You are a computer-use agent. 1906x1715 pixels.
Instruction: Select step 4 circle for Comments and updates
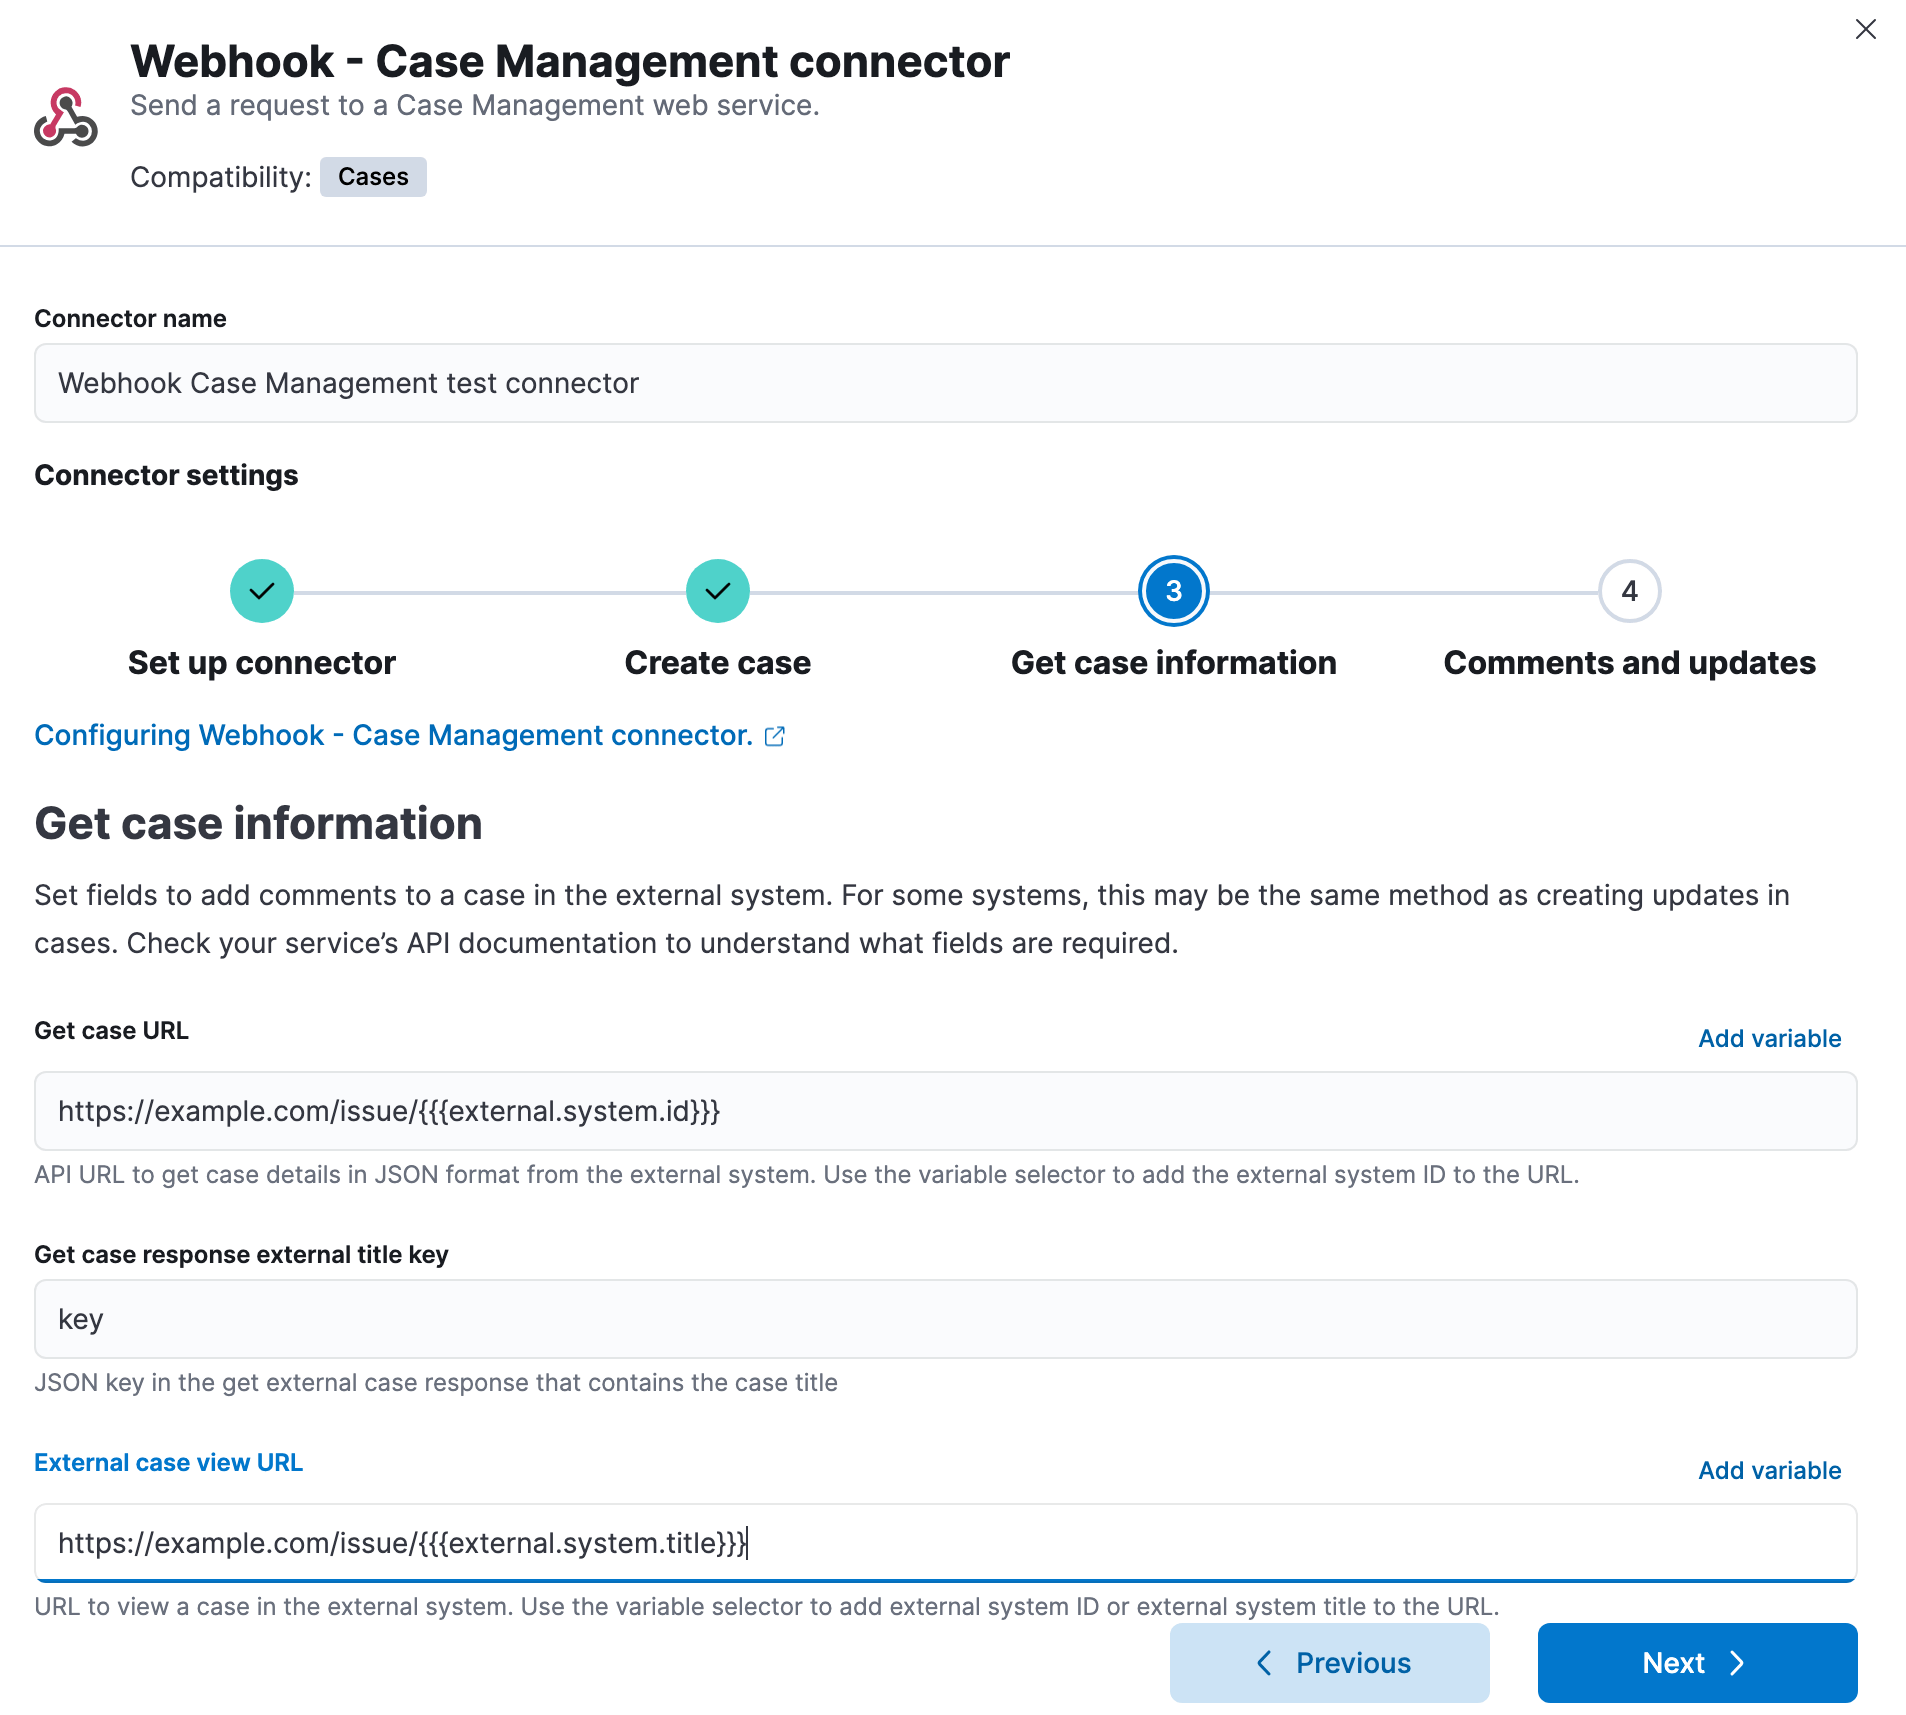[x=1629, y=590]
